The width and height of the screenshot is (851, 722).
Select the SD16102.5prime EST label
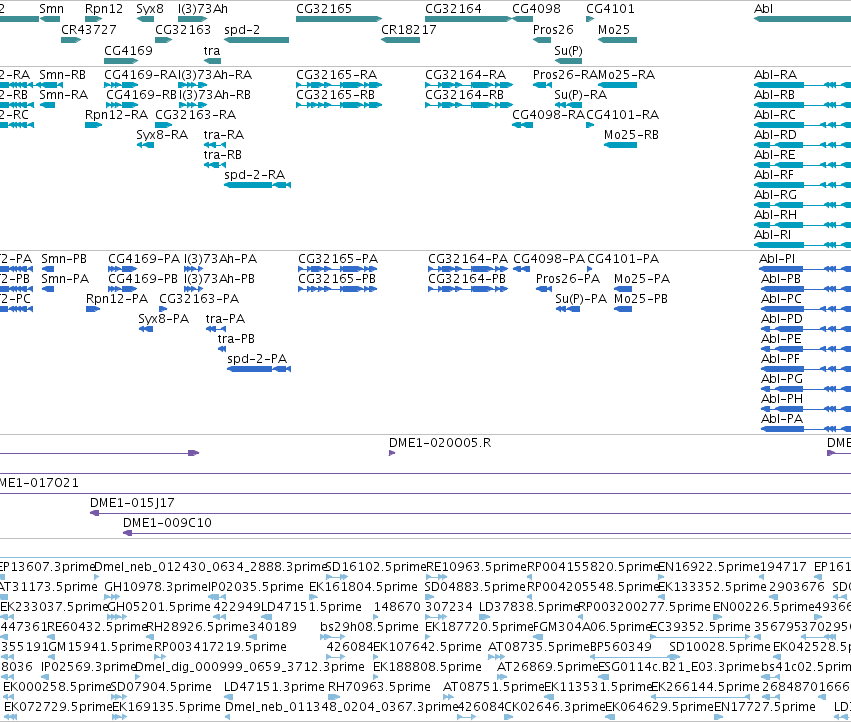pos(375,567)
